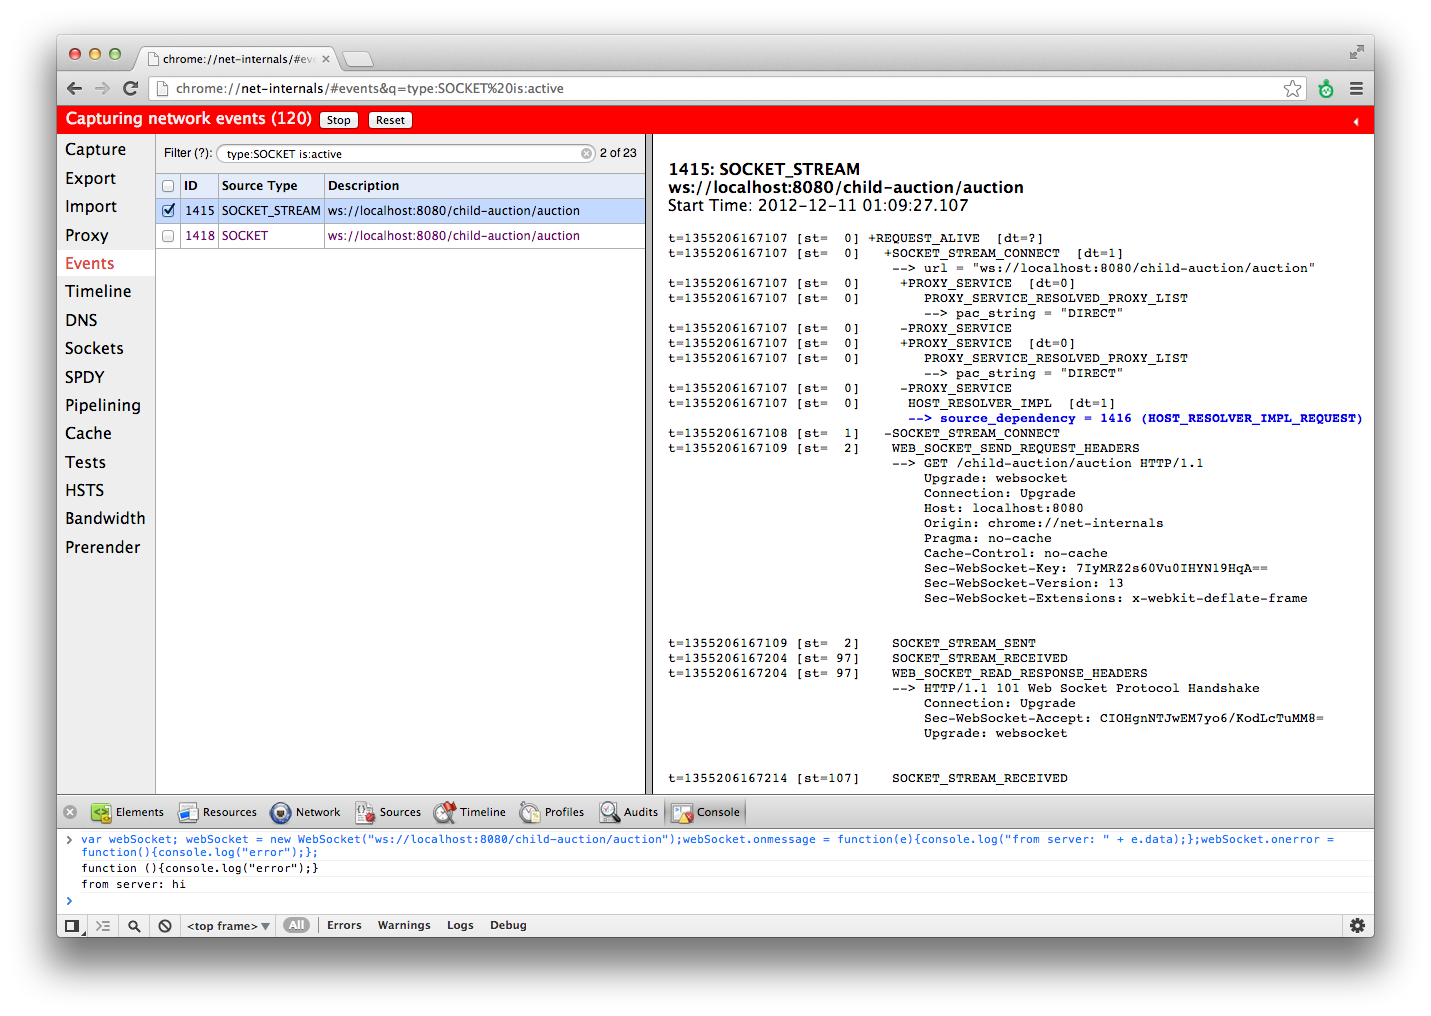This screenshot has height=1016, width=1431.
Task: Open the <top frame> dropdown
Action: pos(228,926)
